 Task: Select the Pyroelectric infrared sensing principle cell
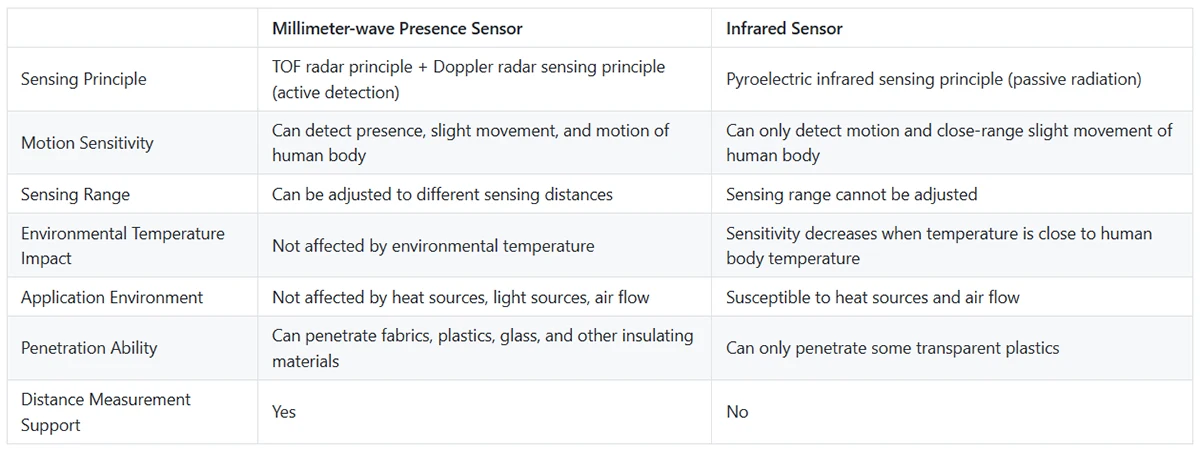(933, 79)
